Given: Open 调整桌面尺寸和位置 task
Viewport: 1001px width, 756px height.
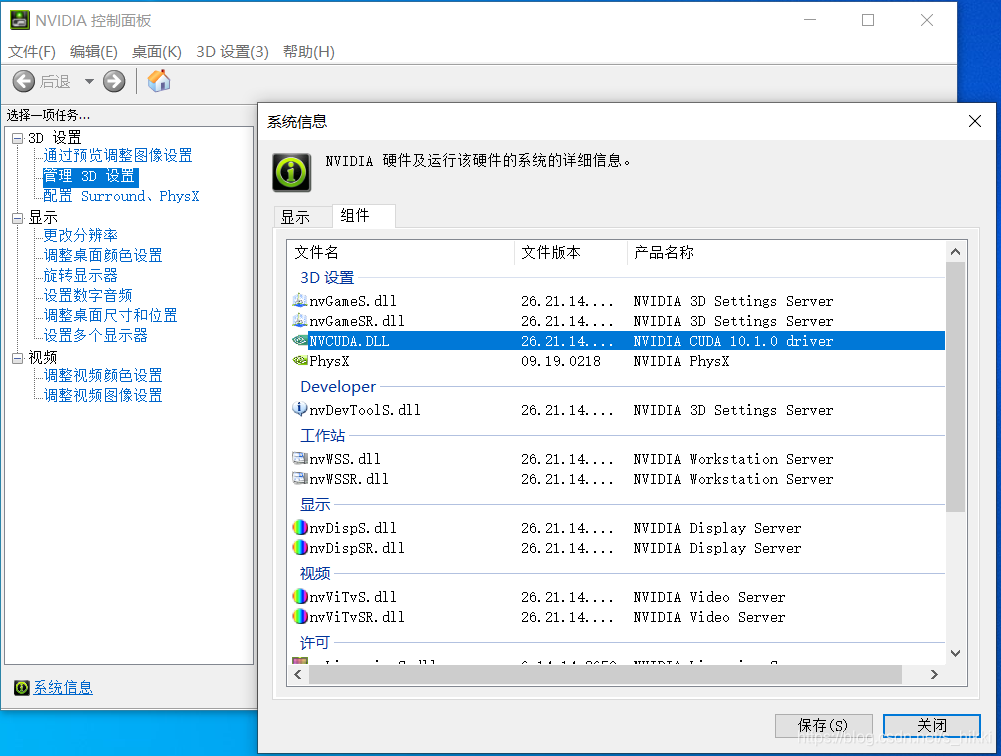Looking at the screenshot, I should click(x=110, y=315).
